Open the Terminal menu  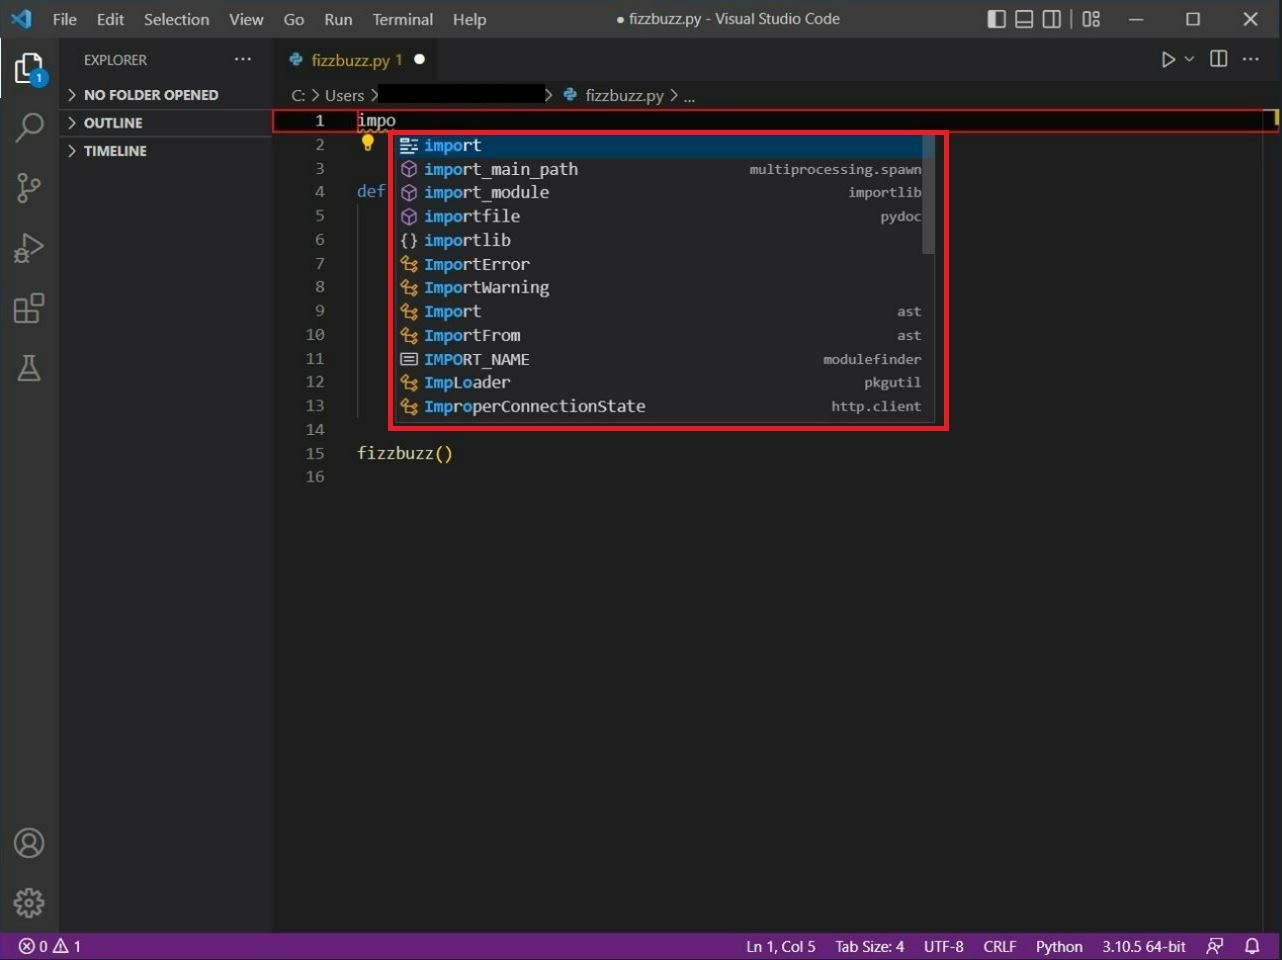click(403, 19)
